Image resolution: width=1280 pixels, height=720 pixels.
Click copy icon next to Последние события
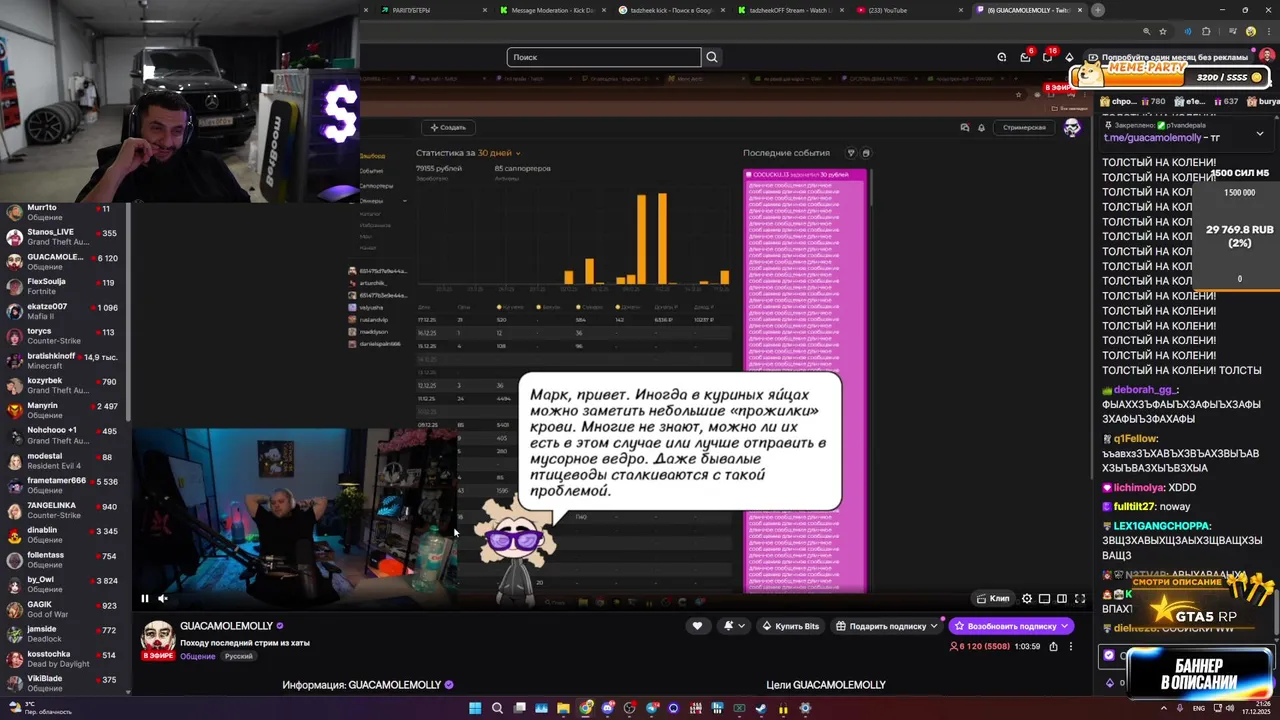pos(866,153)
